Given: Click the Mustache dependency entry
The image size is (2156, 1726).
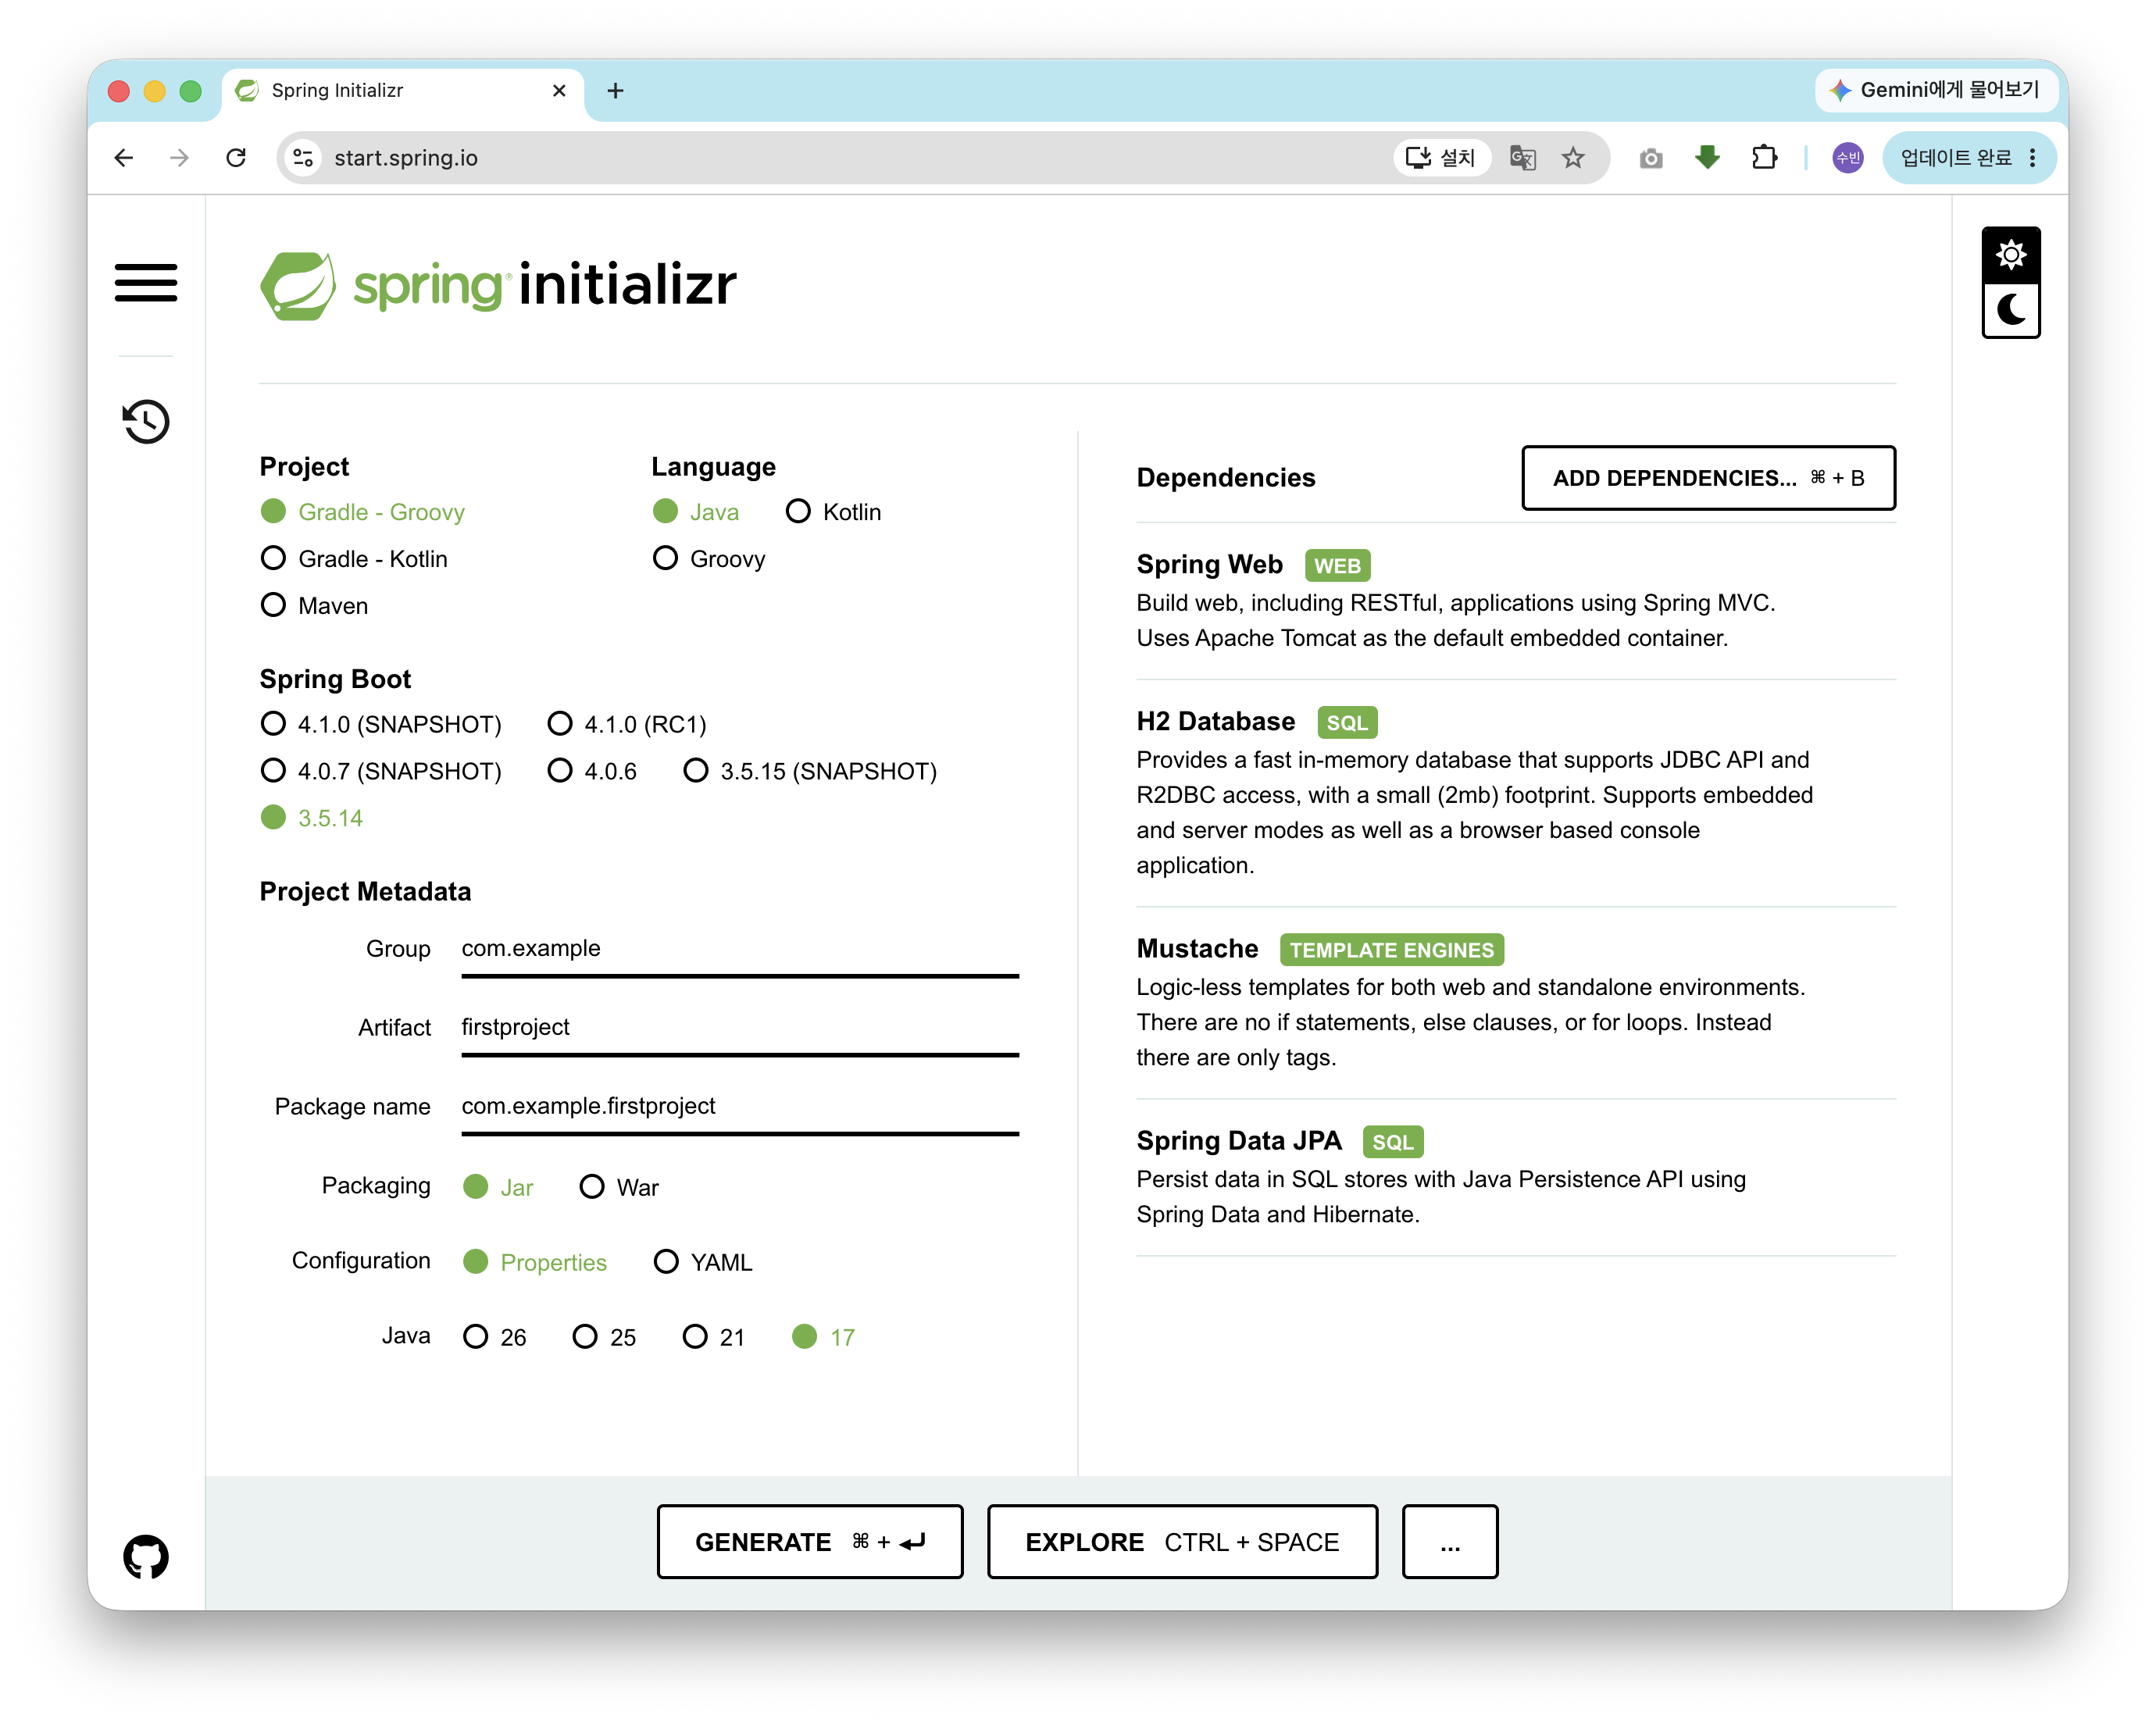Looking at the screenshot, I should point(1516,1002).
